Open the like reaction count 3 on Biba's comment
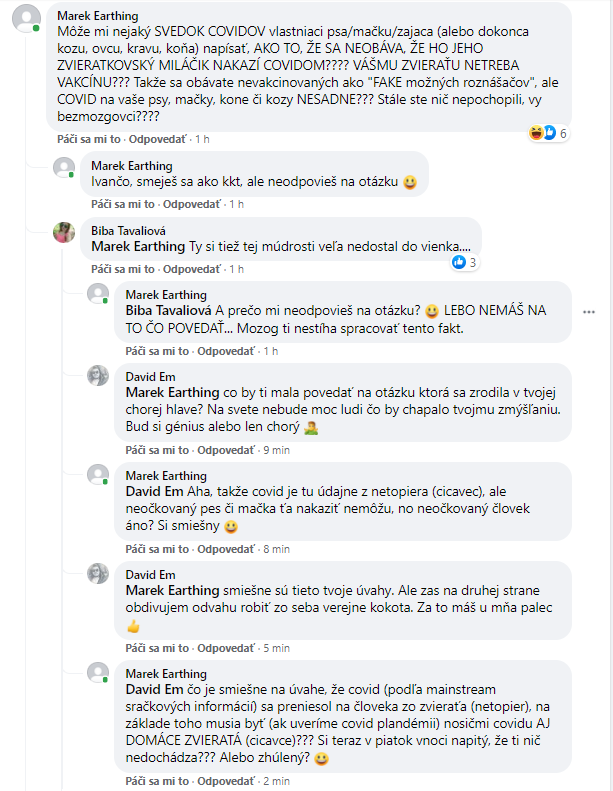Viewport: 613px width, 791px height. click(x=464, y=263)
